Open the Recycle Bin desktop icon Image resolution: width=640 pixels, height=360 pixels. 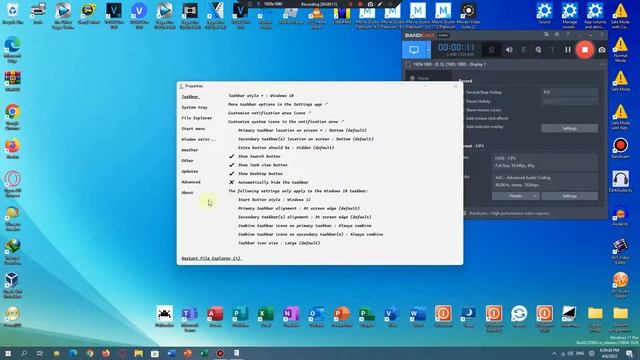coord(12,13)
